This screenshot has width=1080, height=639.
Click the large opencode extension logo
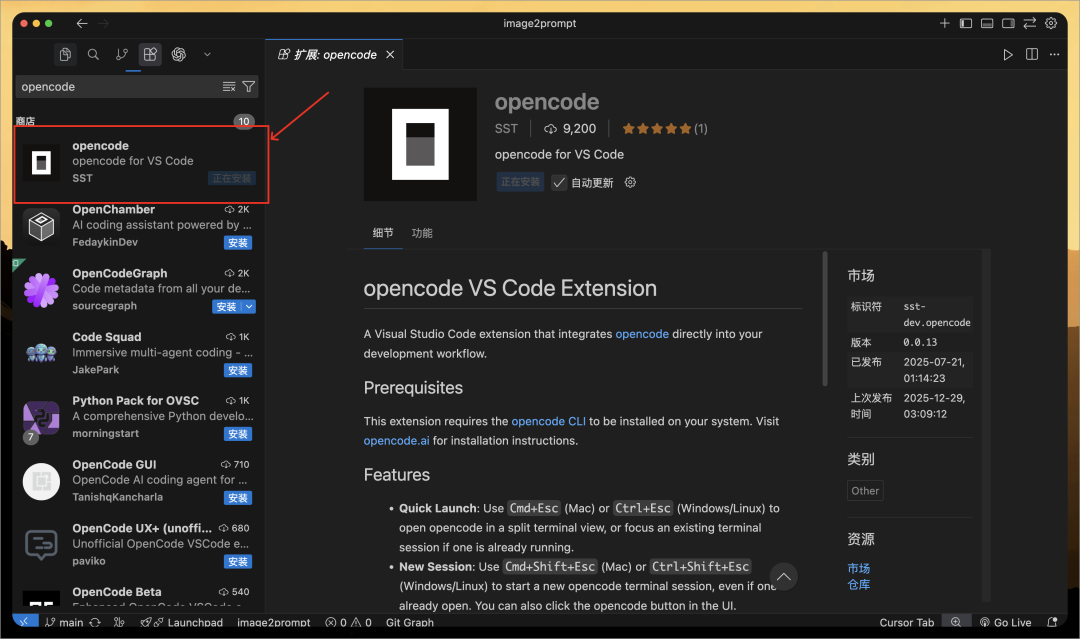[420, 144]
